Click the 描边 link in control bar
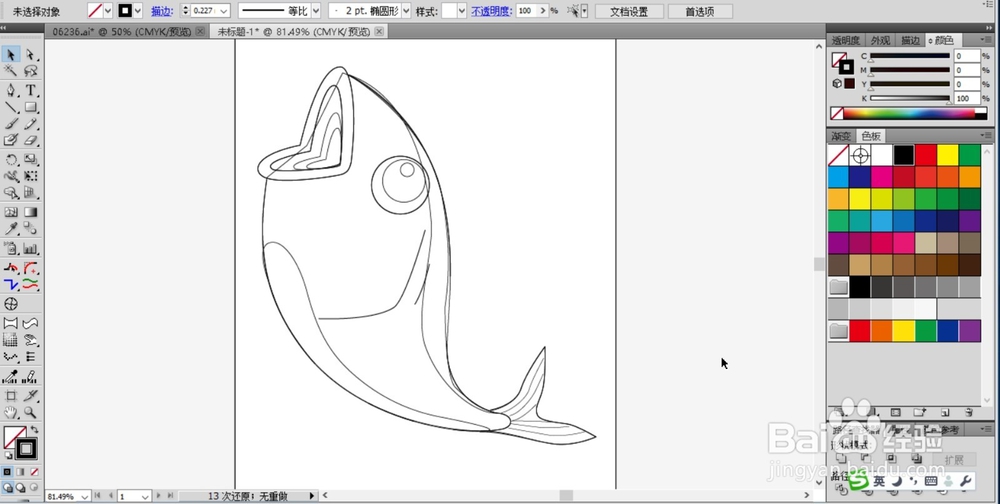Viewport: 1000px width, 504px height. point(162,11)
